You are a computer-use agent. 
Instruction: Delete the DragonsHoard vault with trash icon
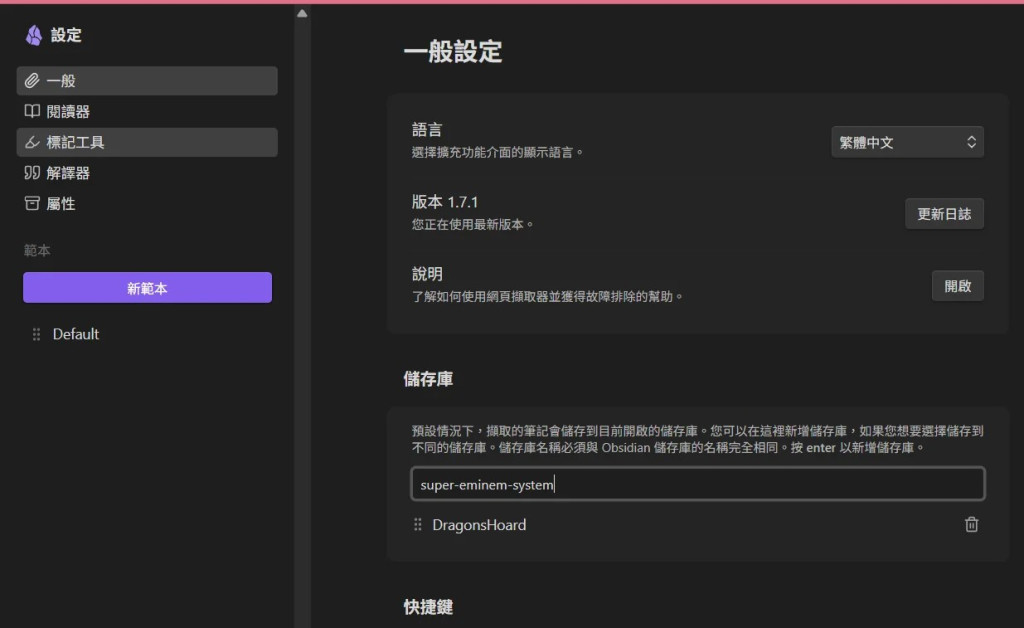pyautogui.click(x=971, y=524)
